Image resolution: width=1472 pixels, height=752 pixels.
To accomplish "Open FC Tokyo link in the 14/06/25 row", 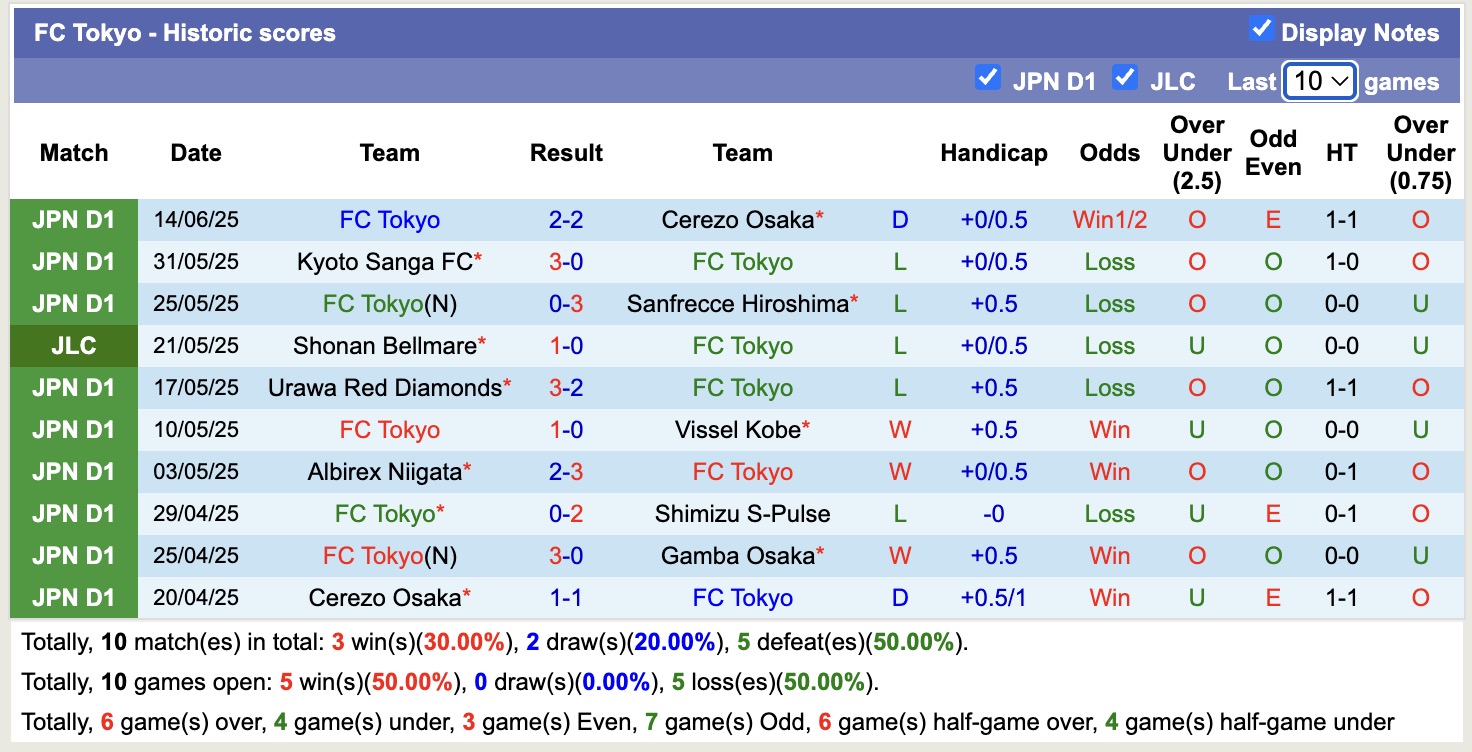I will (x=389, y=219).
